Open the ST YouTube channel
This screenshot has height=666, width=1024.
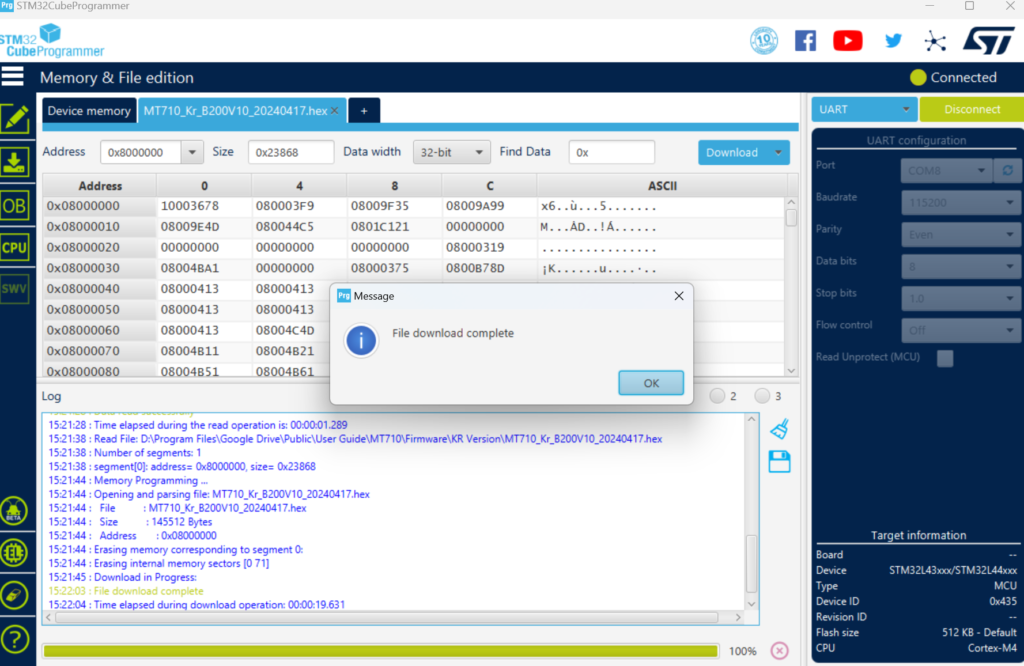(848, 40)
